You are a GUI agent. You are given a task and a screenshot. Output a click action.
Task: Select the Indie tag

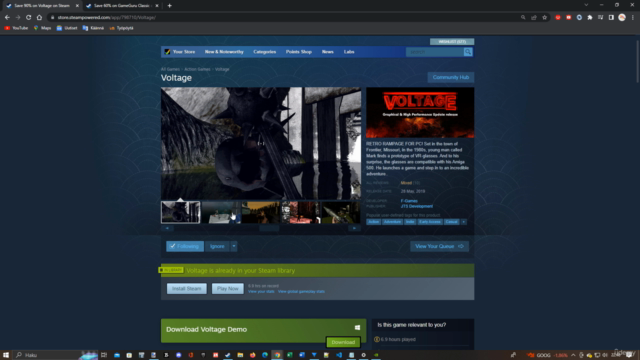tap(410, 222)
